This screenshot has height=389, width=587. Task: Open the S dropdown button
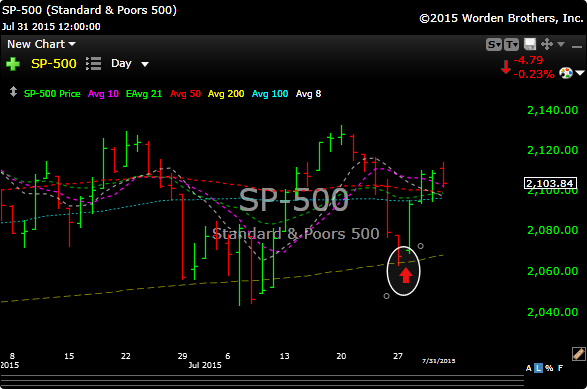point(494,45)
